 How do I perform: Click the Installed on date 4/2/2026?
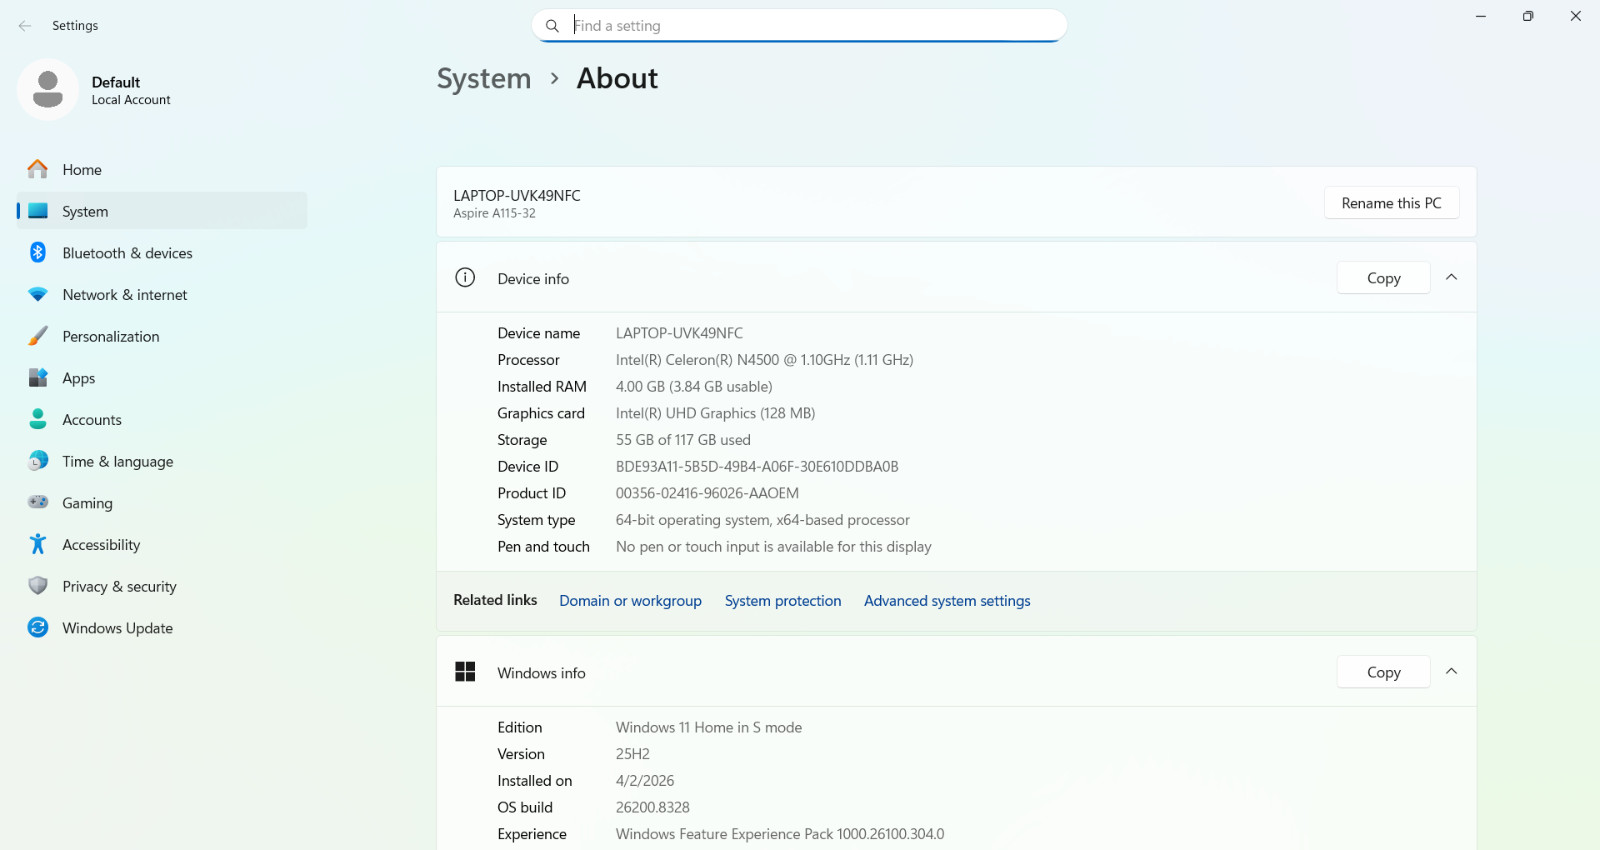point(645,781)
